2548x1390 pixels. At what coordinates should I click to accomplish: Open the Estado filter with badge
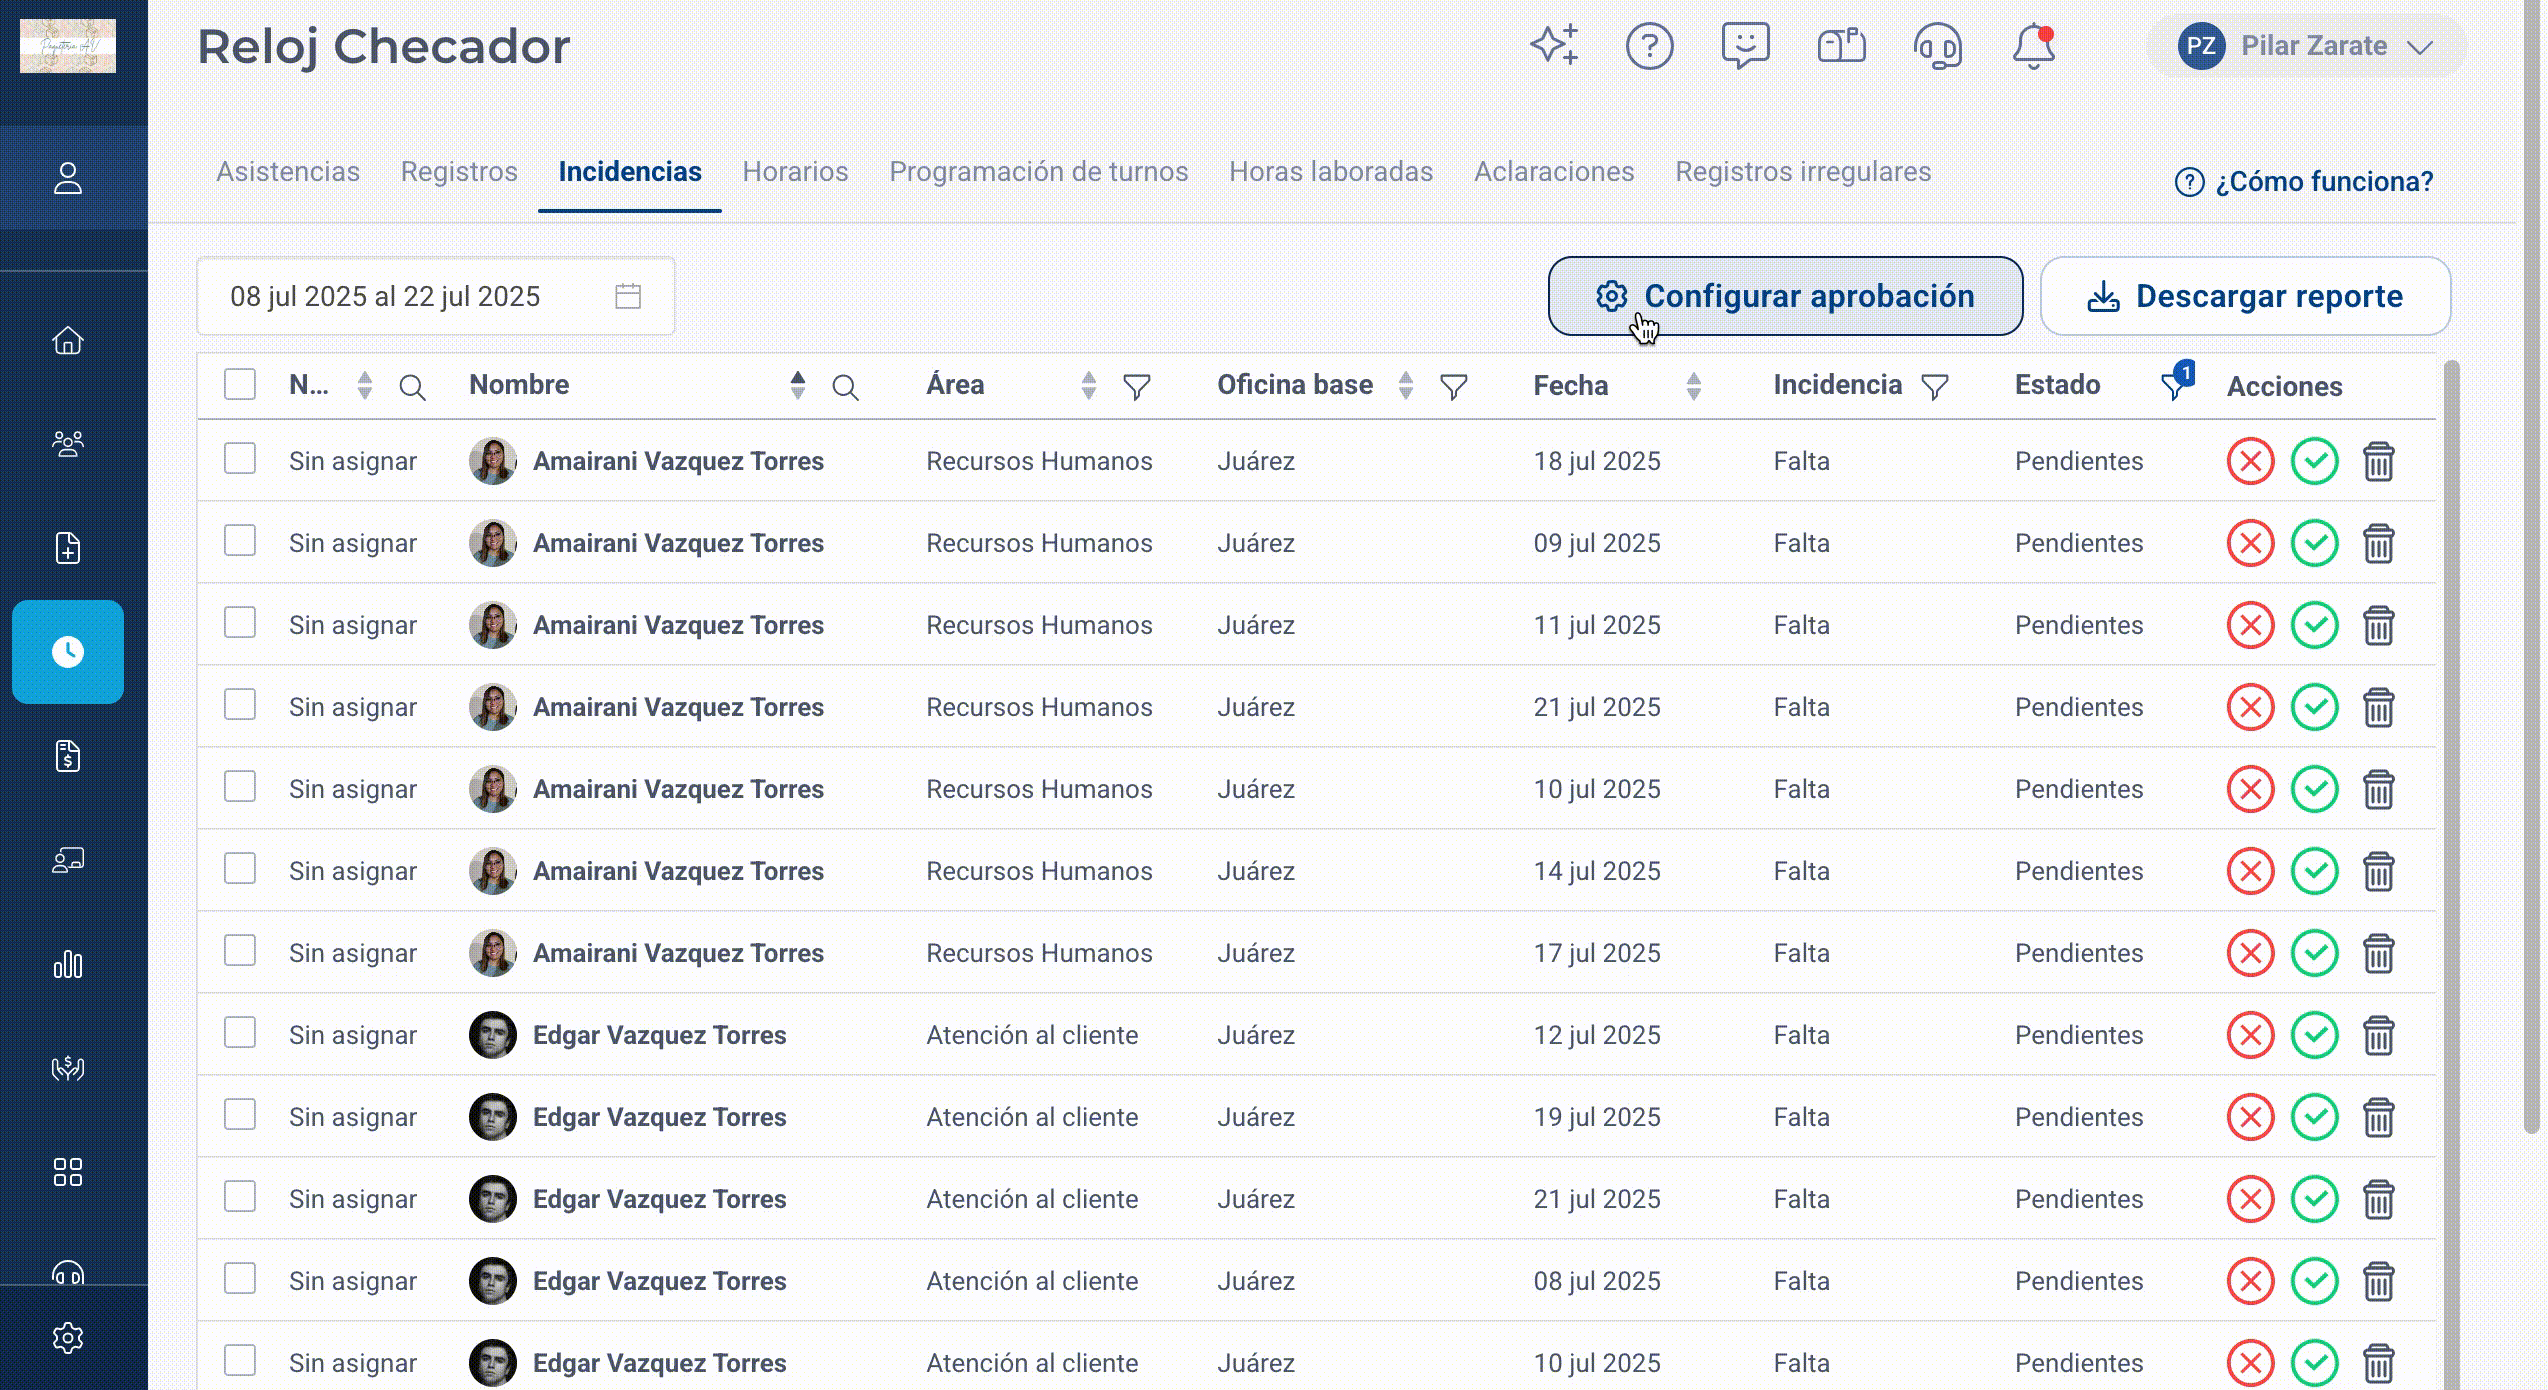click(2176, 382)
